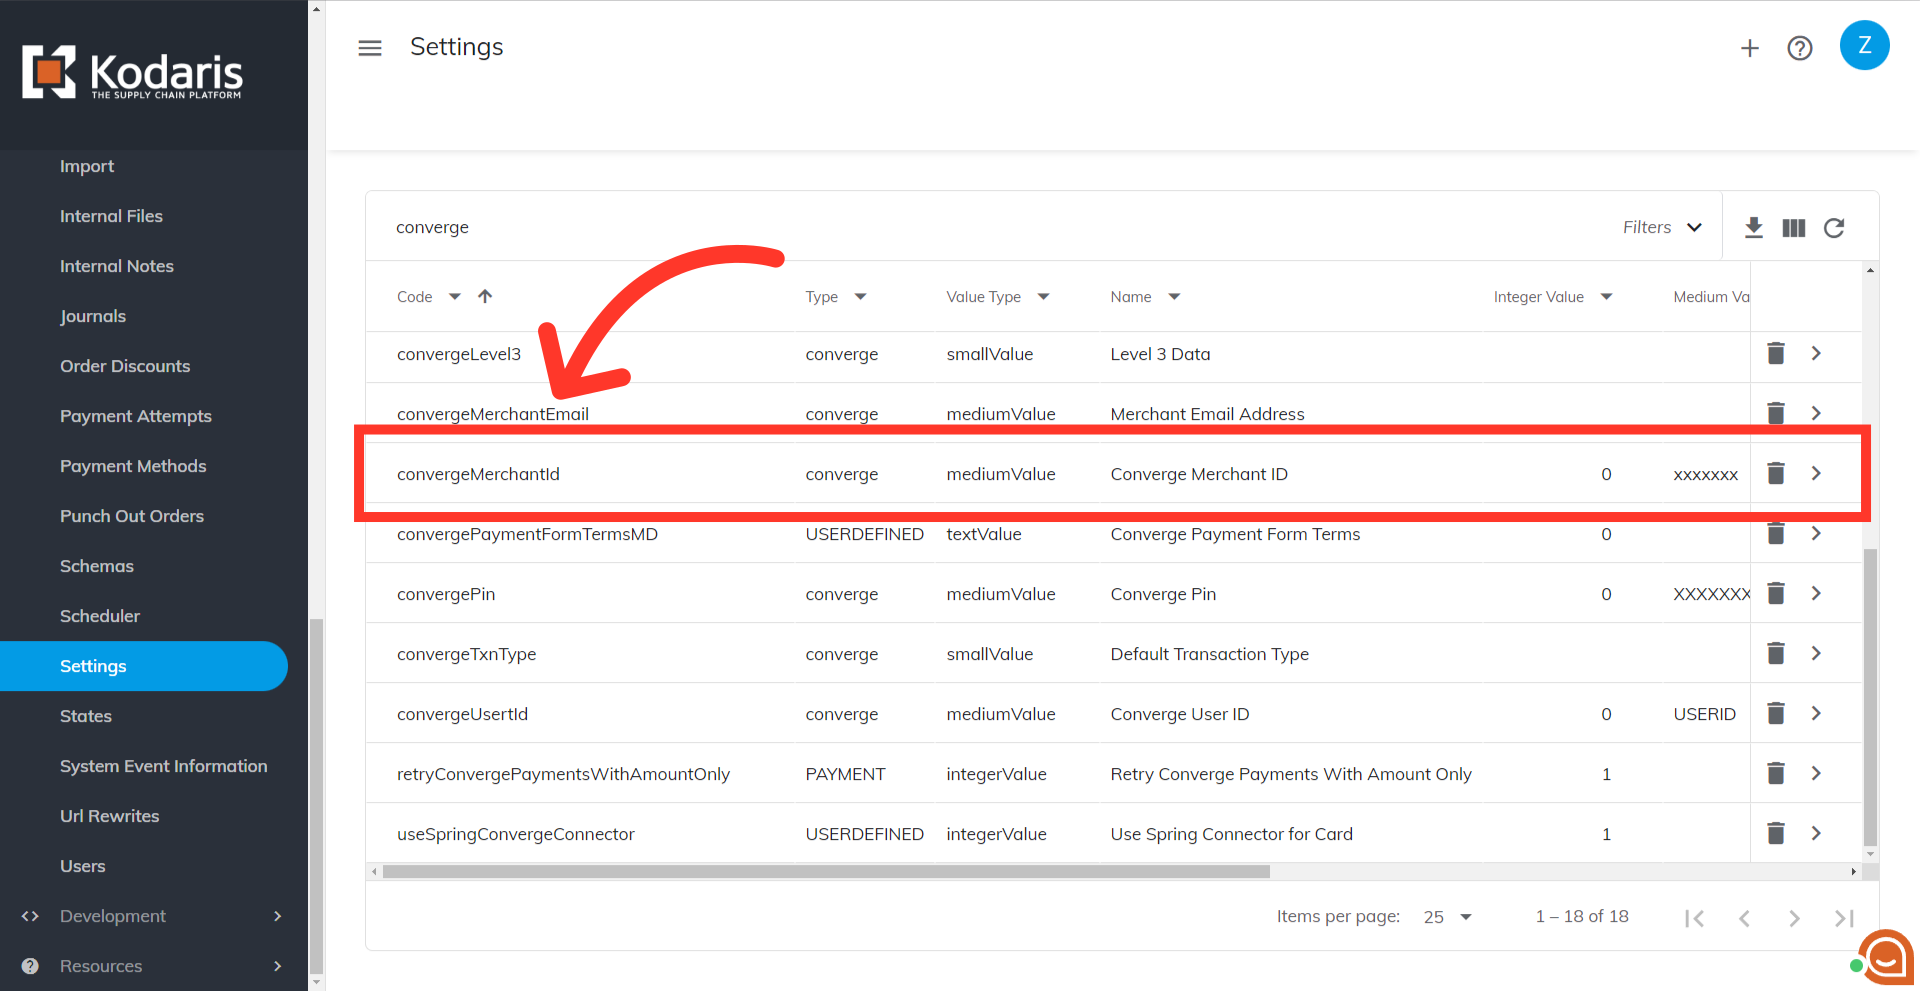Viewport: 1920px width, 991px height.
Task: Select Settings in the sidebar
Action: click(x=144, y=666)
